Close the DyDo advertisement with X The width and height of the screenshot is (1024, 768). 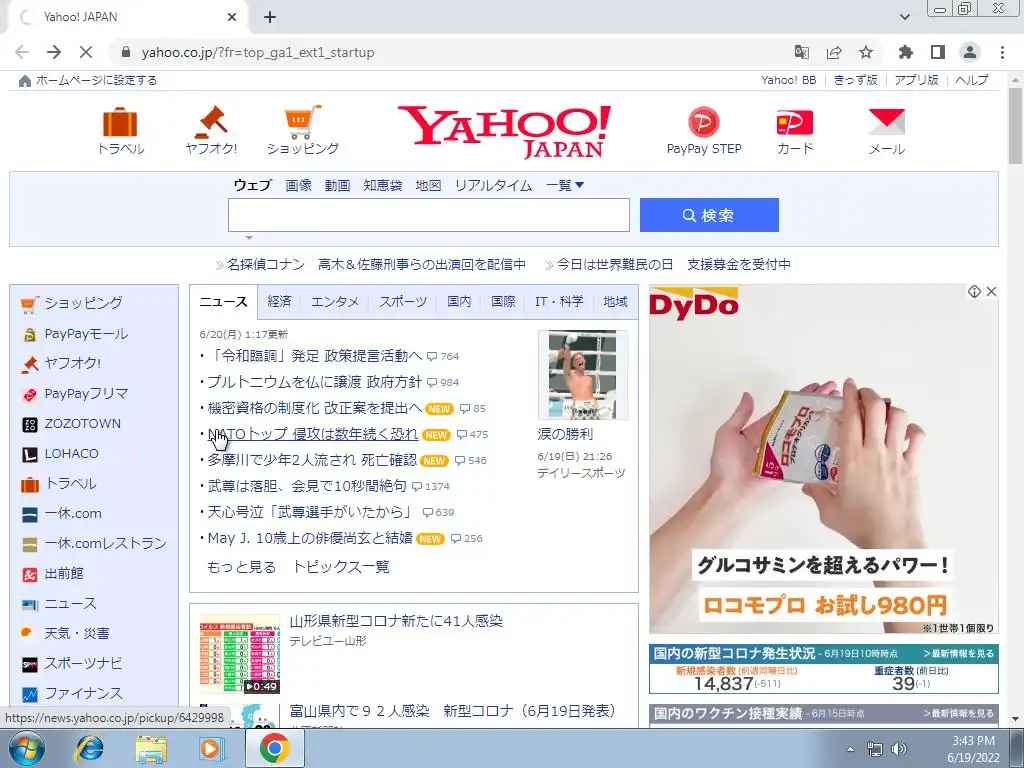click(x=991, y=291)
